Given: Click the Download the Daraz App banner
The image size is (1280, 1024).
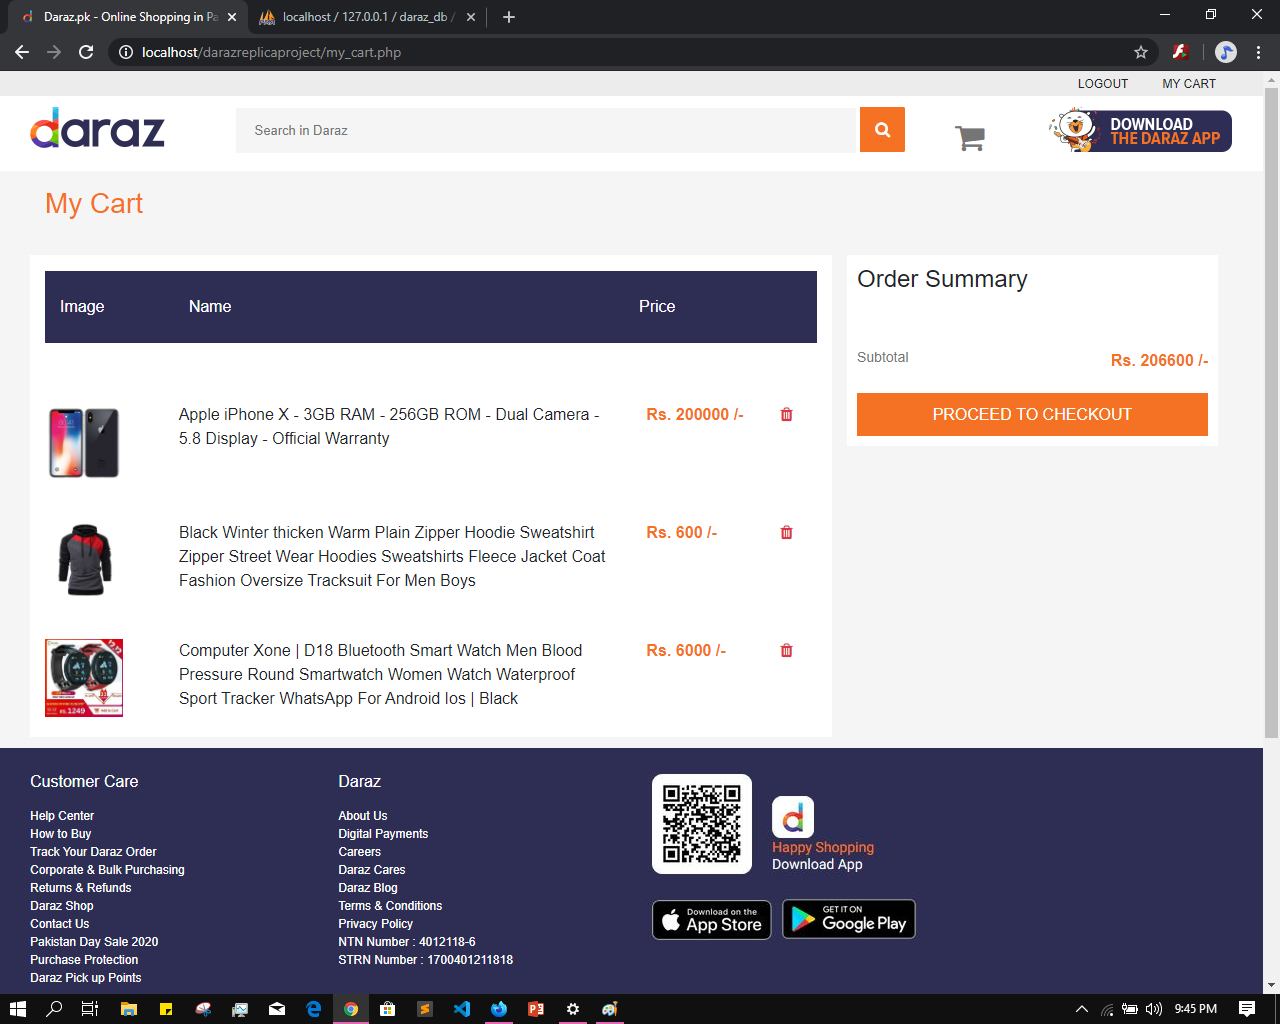Looking at the screenshot, I should click(1140, 131).
